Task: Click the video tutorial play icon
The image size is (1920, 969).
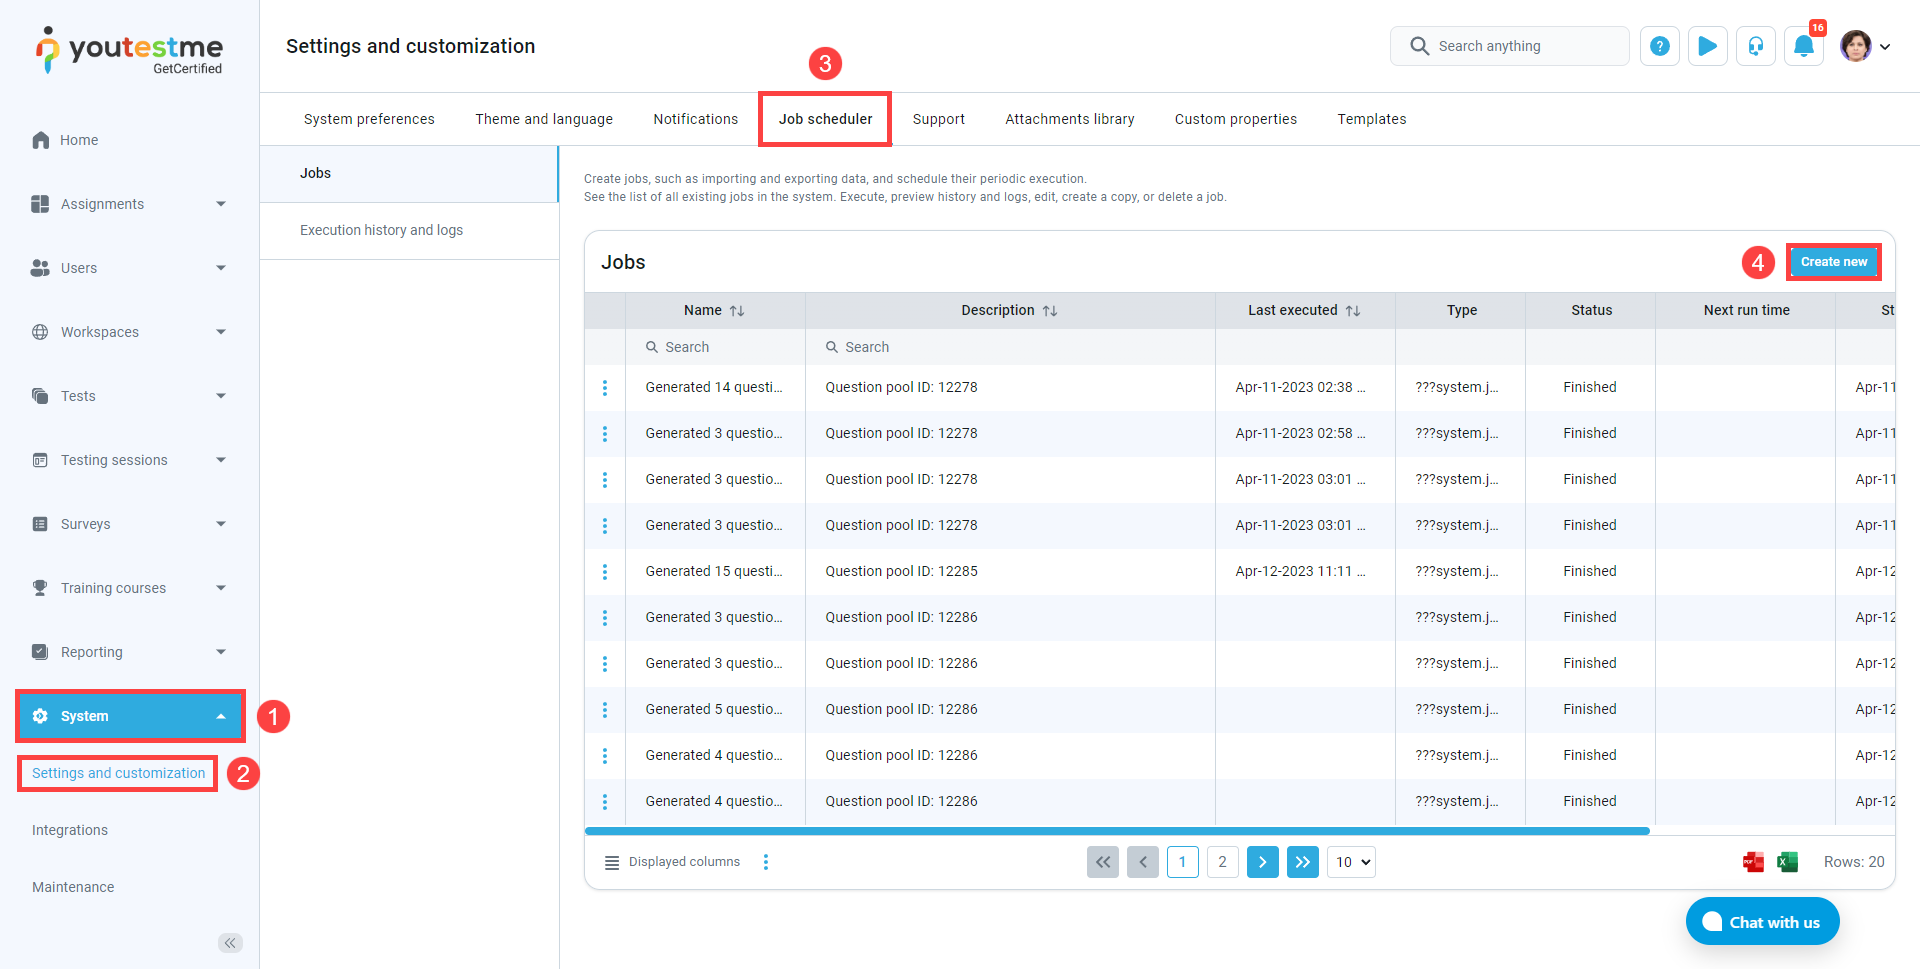Action: (x=1707, y=46)
